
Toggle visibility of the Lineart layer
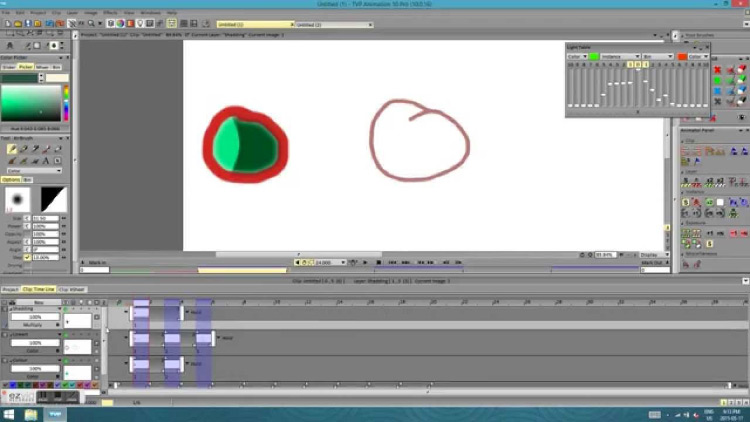pyautogui.click(x=66, y=335)
